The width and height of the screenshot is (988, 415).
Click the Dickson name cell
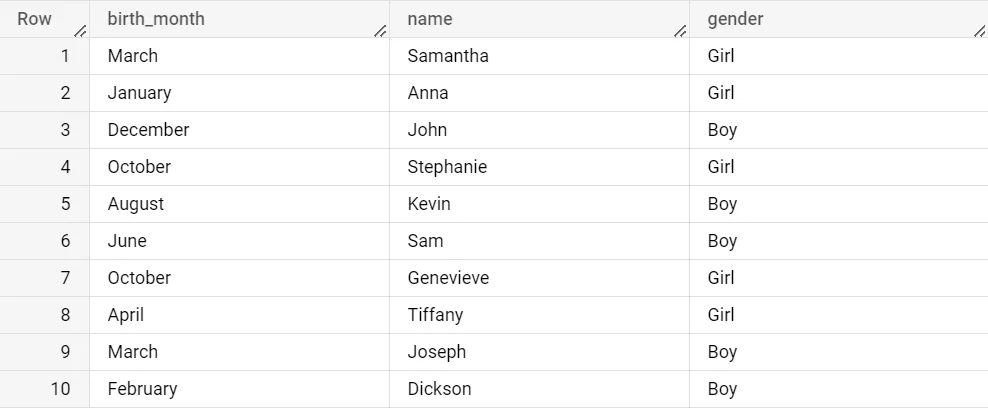pyautogui.click(x=439, y=389)
